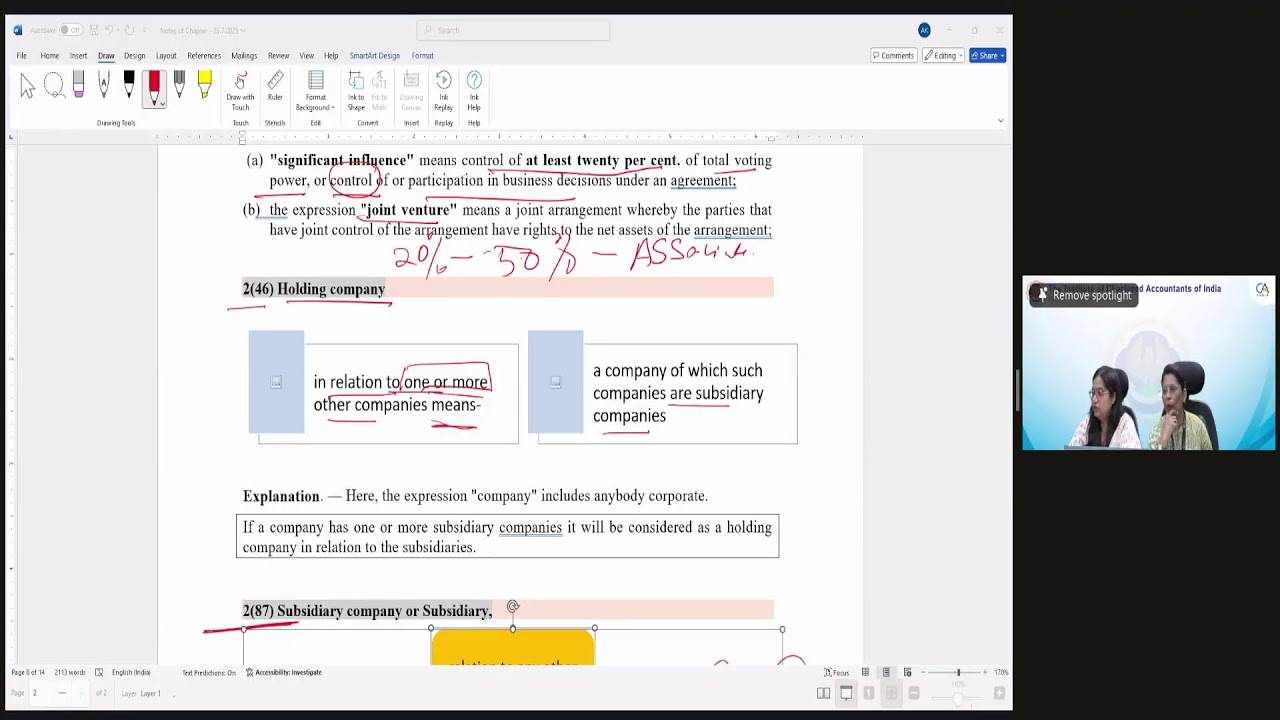1280x720 pixels.
Task: Collapse the ribbon with the chevron
Action: [1000, 121]
